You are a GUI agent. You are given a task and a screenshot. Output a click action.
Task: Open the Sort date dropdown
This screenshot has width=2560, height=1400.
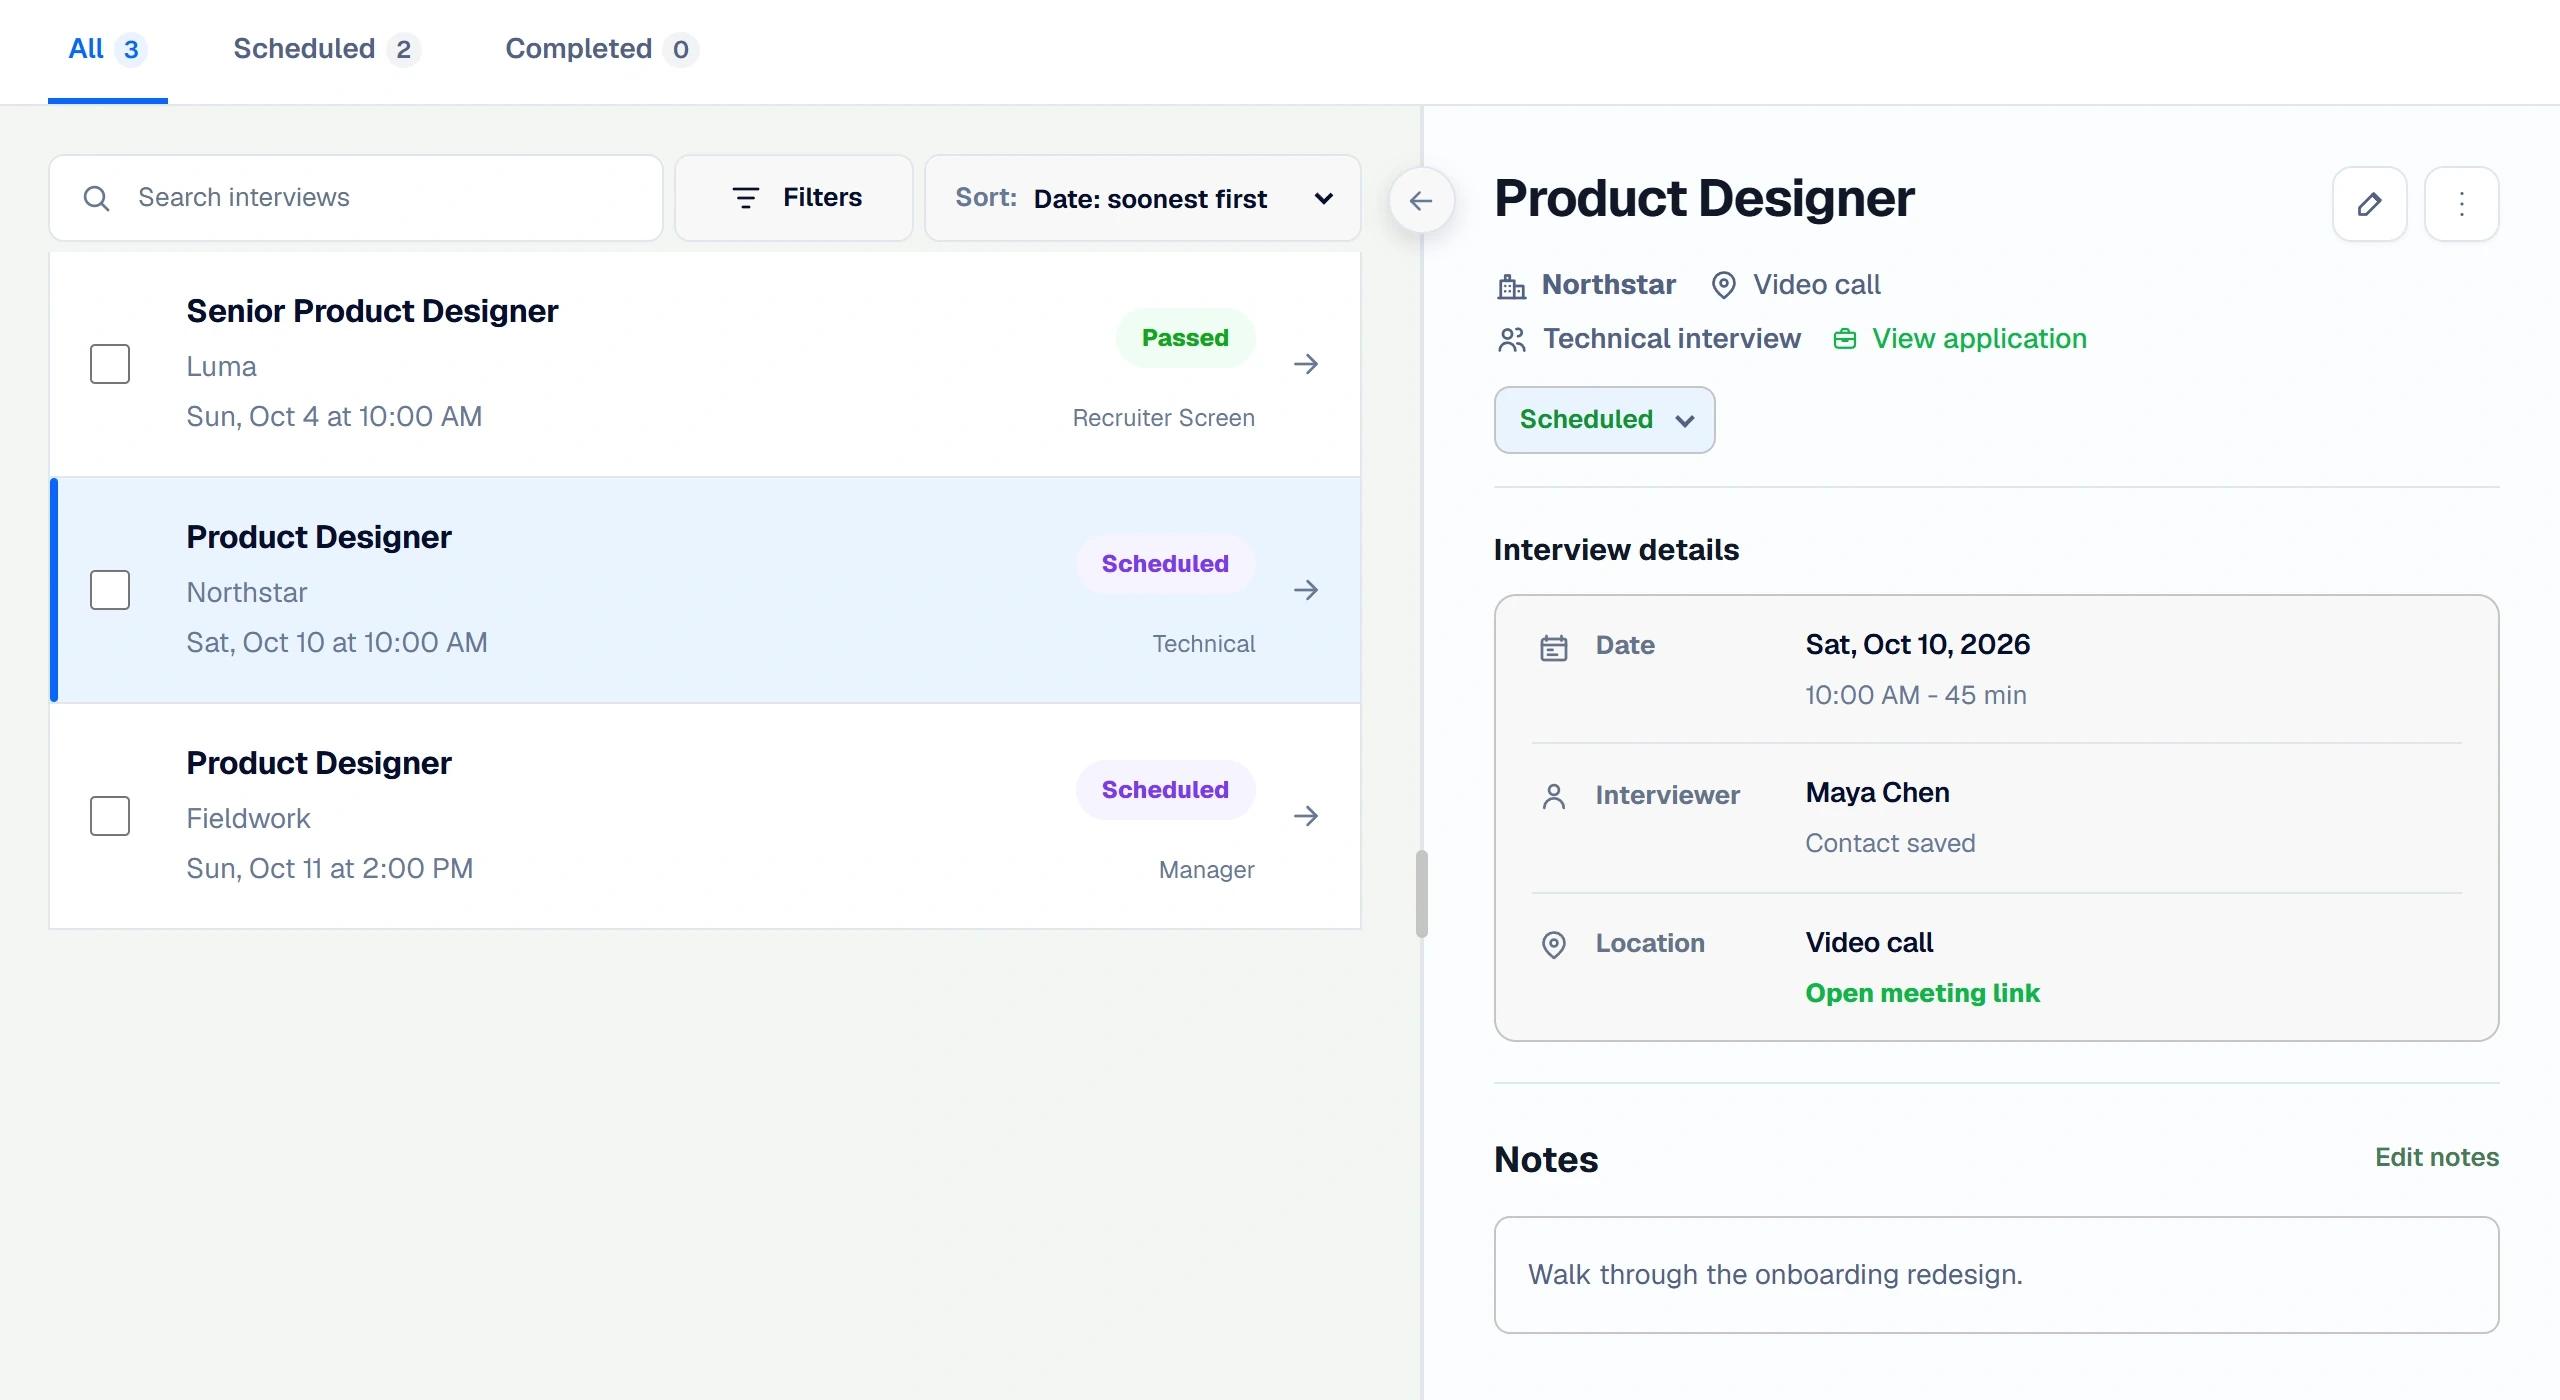point(1142,198)
